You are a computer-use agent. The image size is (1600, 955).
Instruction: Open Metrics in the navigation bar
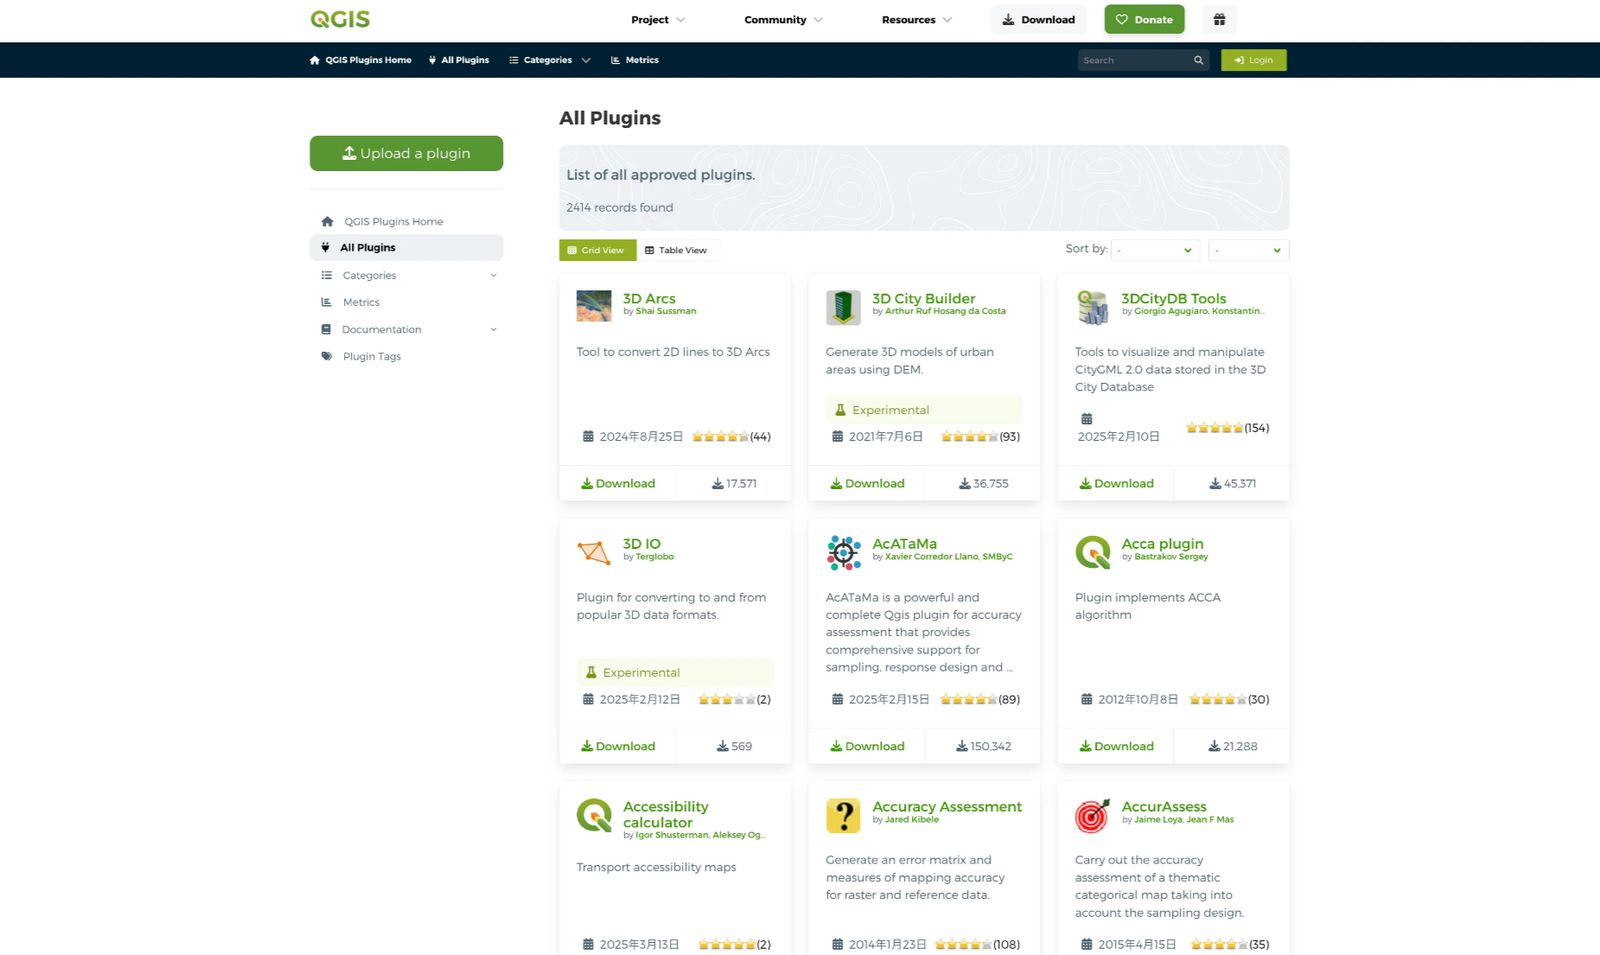pyautogui.click(x=635, y=60)
